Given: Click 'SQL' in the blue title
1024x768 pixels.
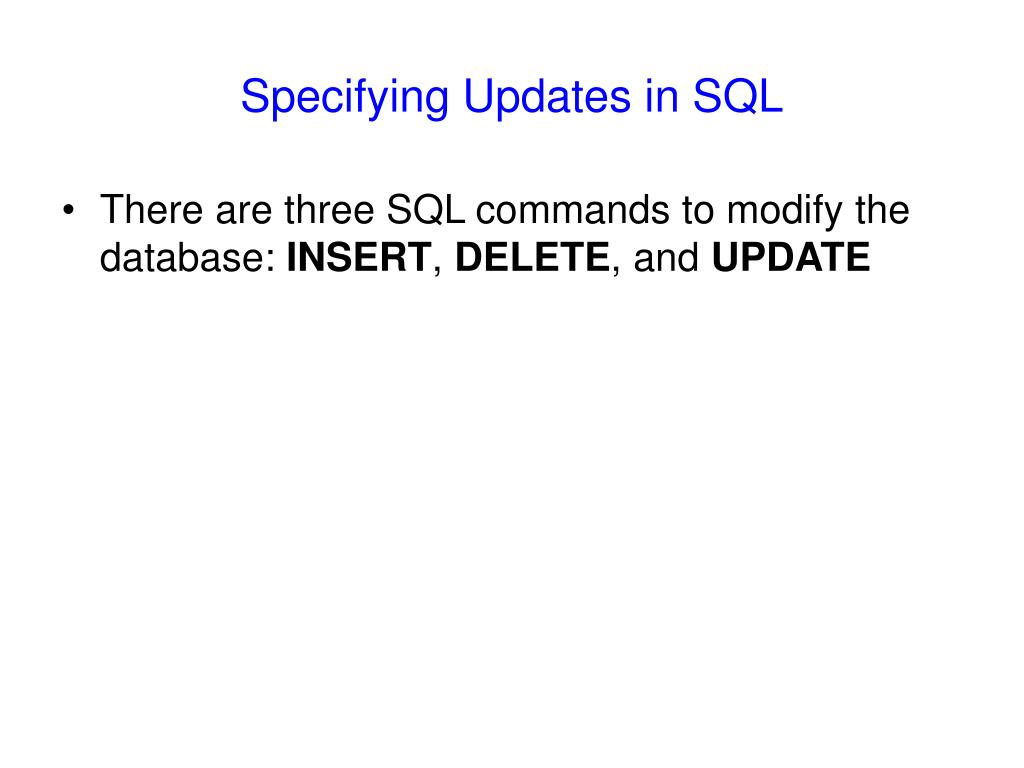Looking at the screenshot, I should [x=737, y=97].
